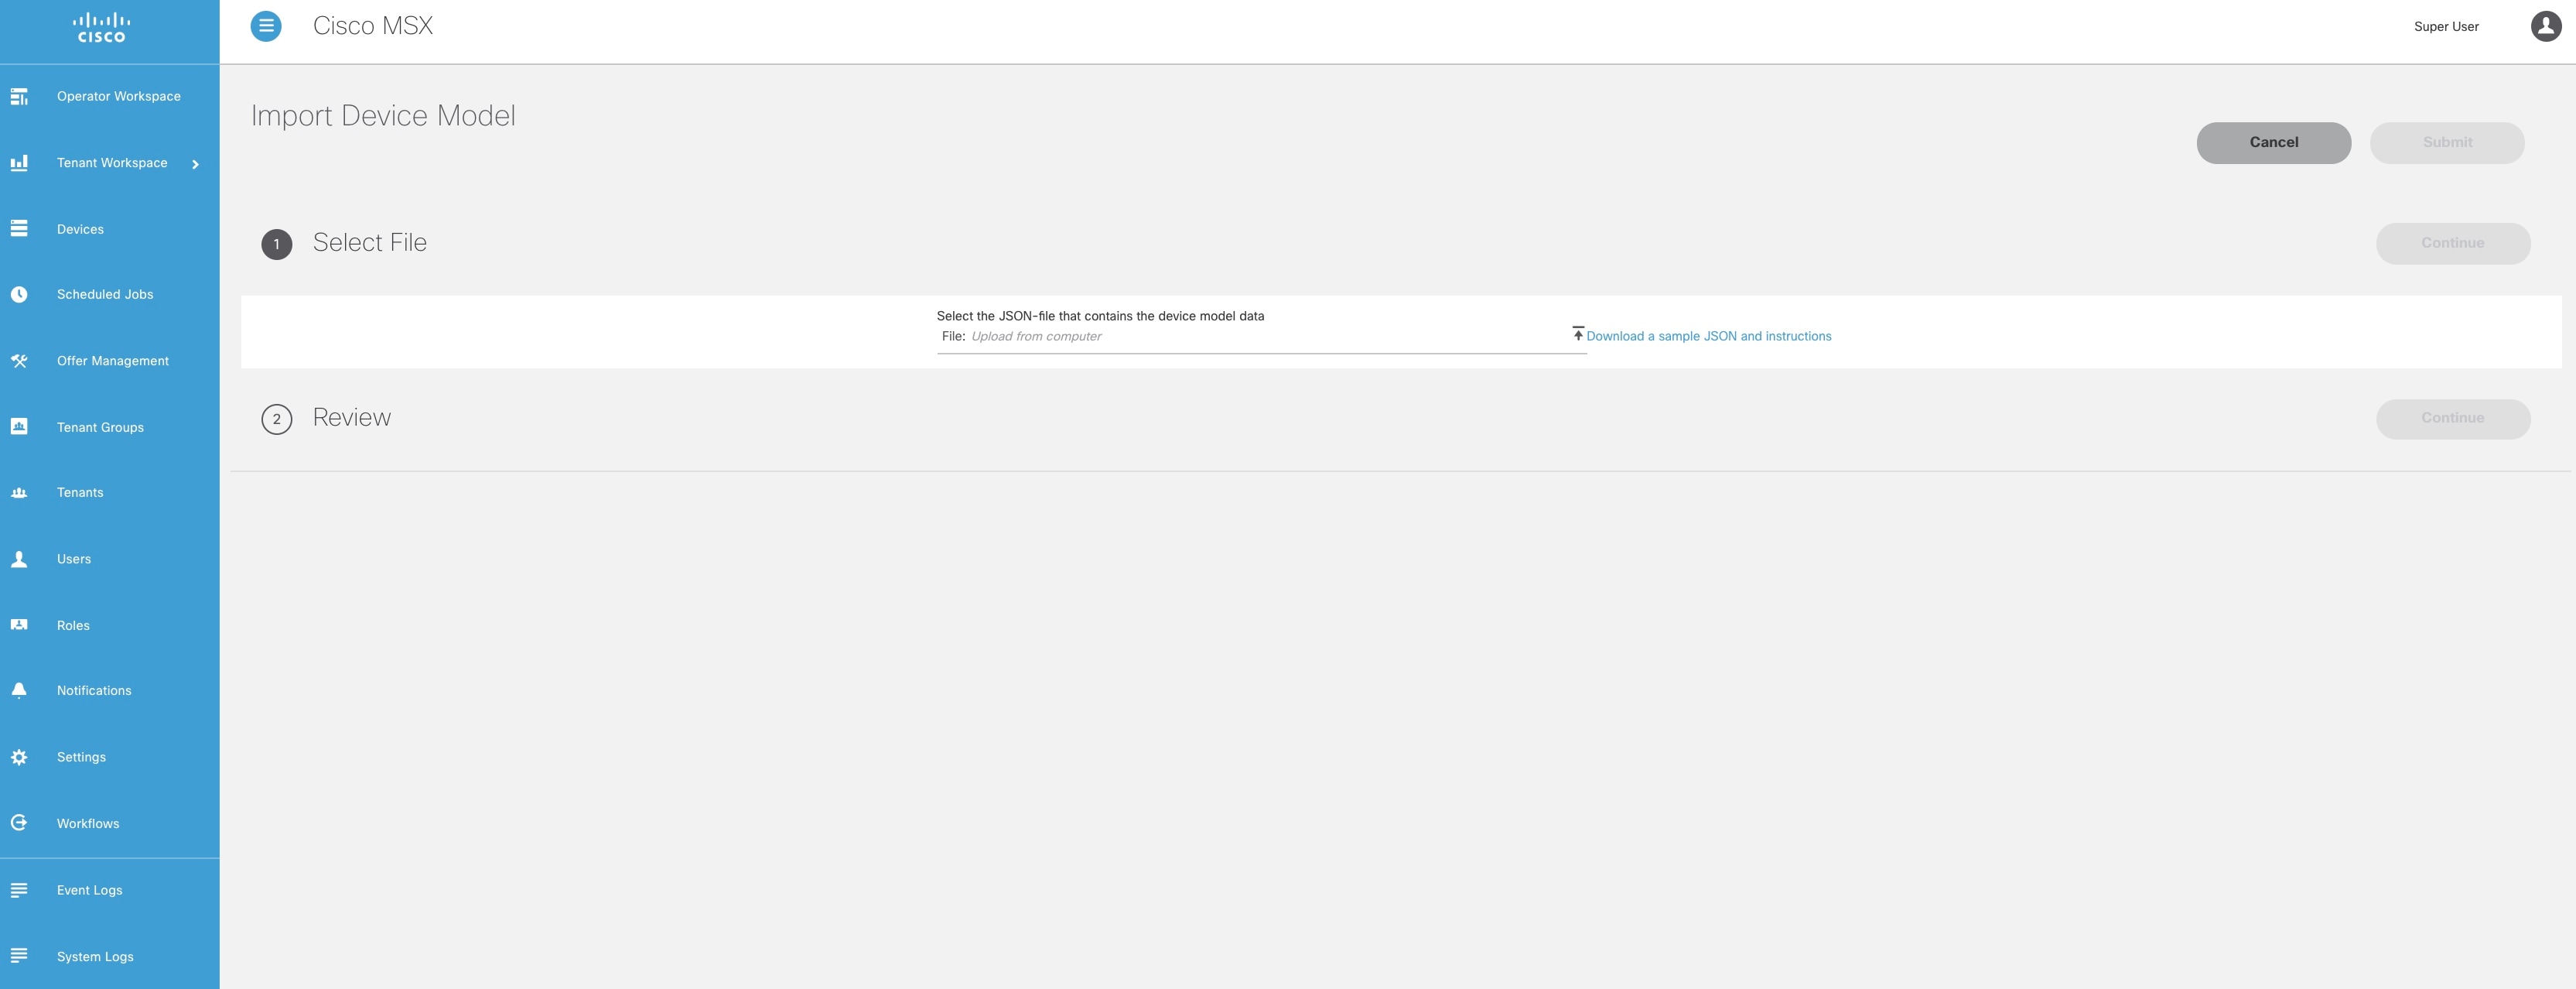The height and width of the screenshot is (989, 2576).
Task: Go to Event Logs menu item
Action: tap(89, 890)
